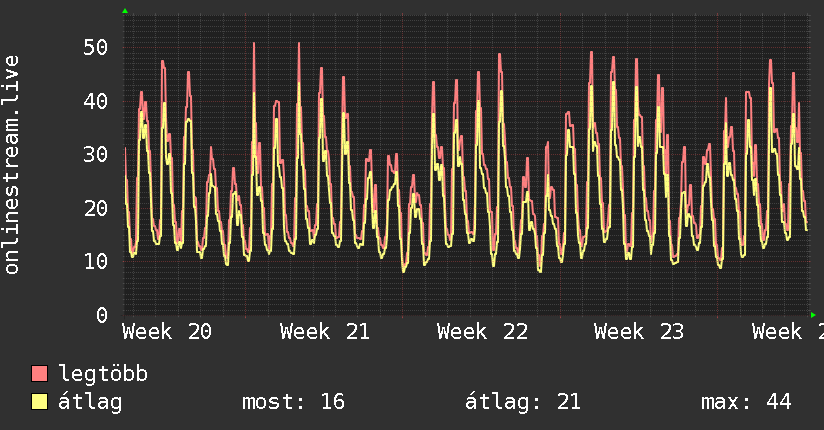Click the 10 value on y-axis
This screenshot has width=824, height=430.
point(96,261)
